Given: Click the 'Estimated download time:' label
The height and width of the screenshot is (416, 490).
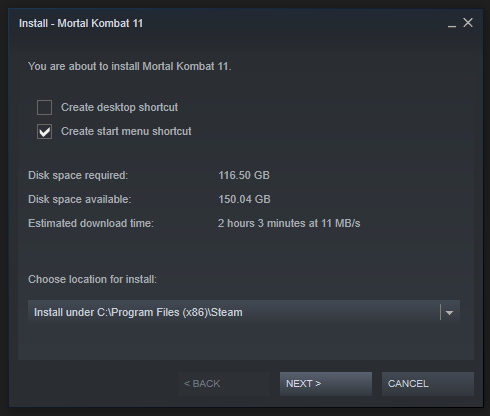Looking at the screenshot, I should (x=91, y=223).
